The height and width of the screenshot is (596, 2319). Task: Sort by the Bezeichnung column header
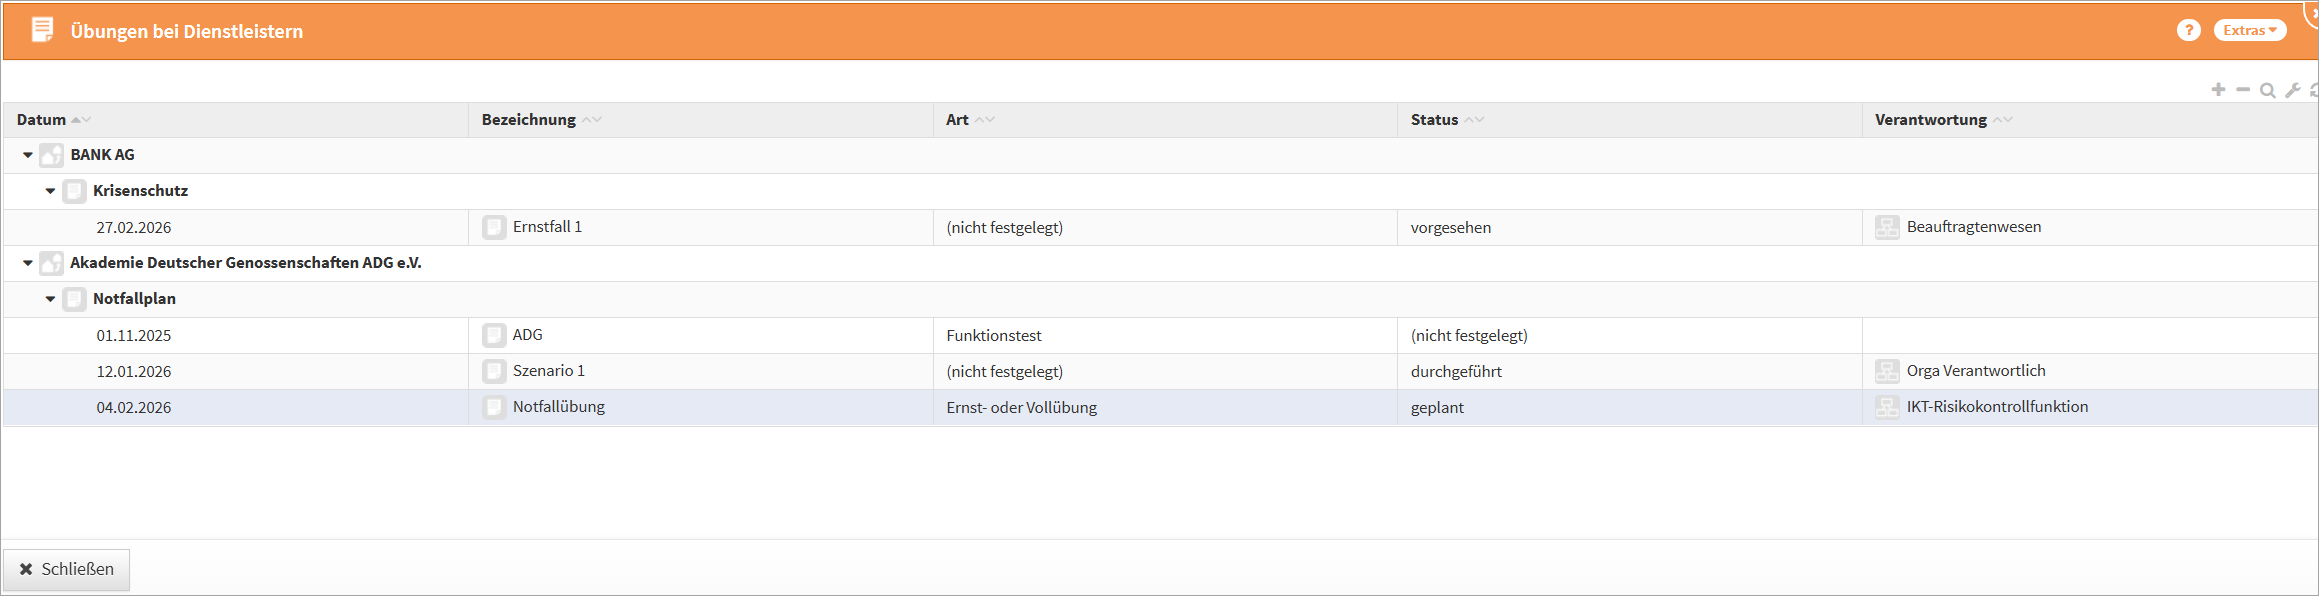tap(528, 120)
